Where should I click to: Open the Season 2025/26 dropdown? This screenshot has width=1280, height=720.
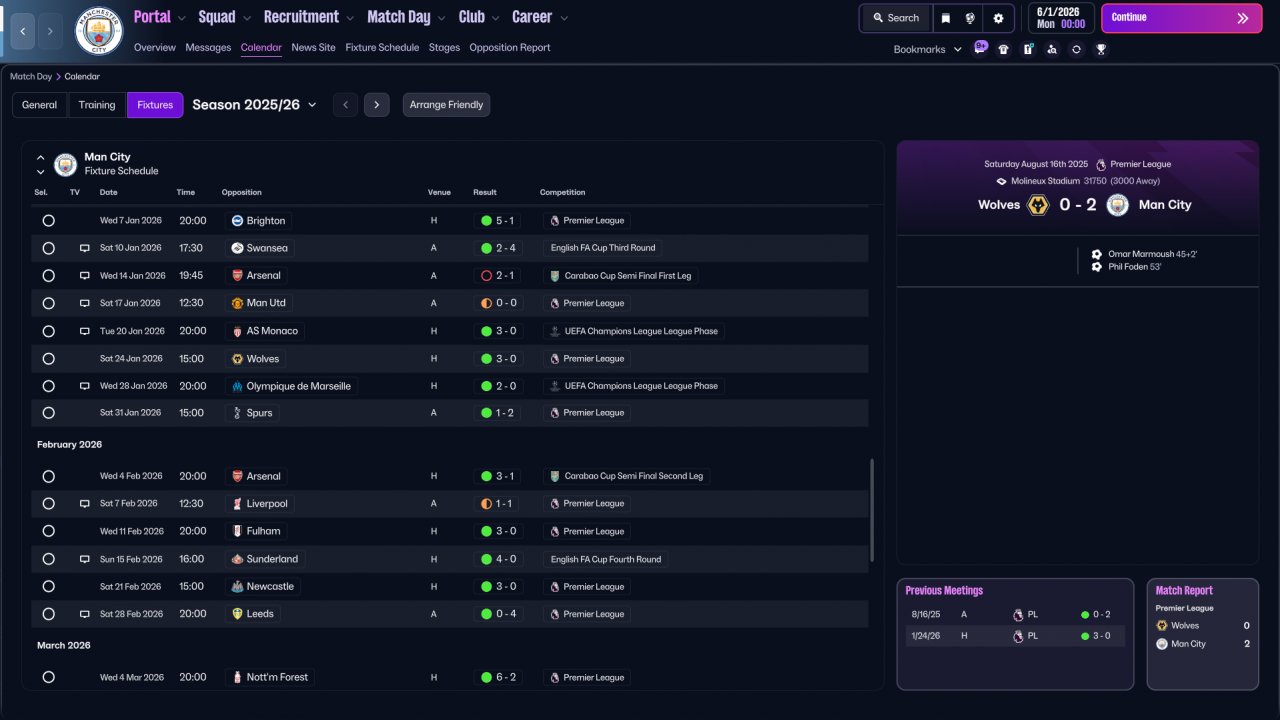[x=255, y=105]
